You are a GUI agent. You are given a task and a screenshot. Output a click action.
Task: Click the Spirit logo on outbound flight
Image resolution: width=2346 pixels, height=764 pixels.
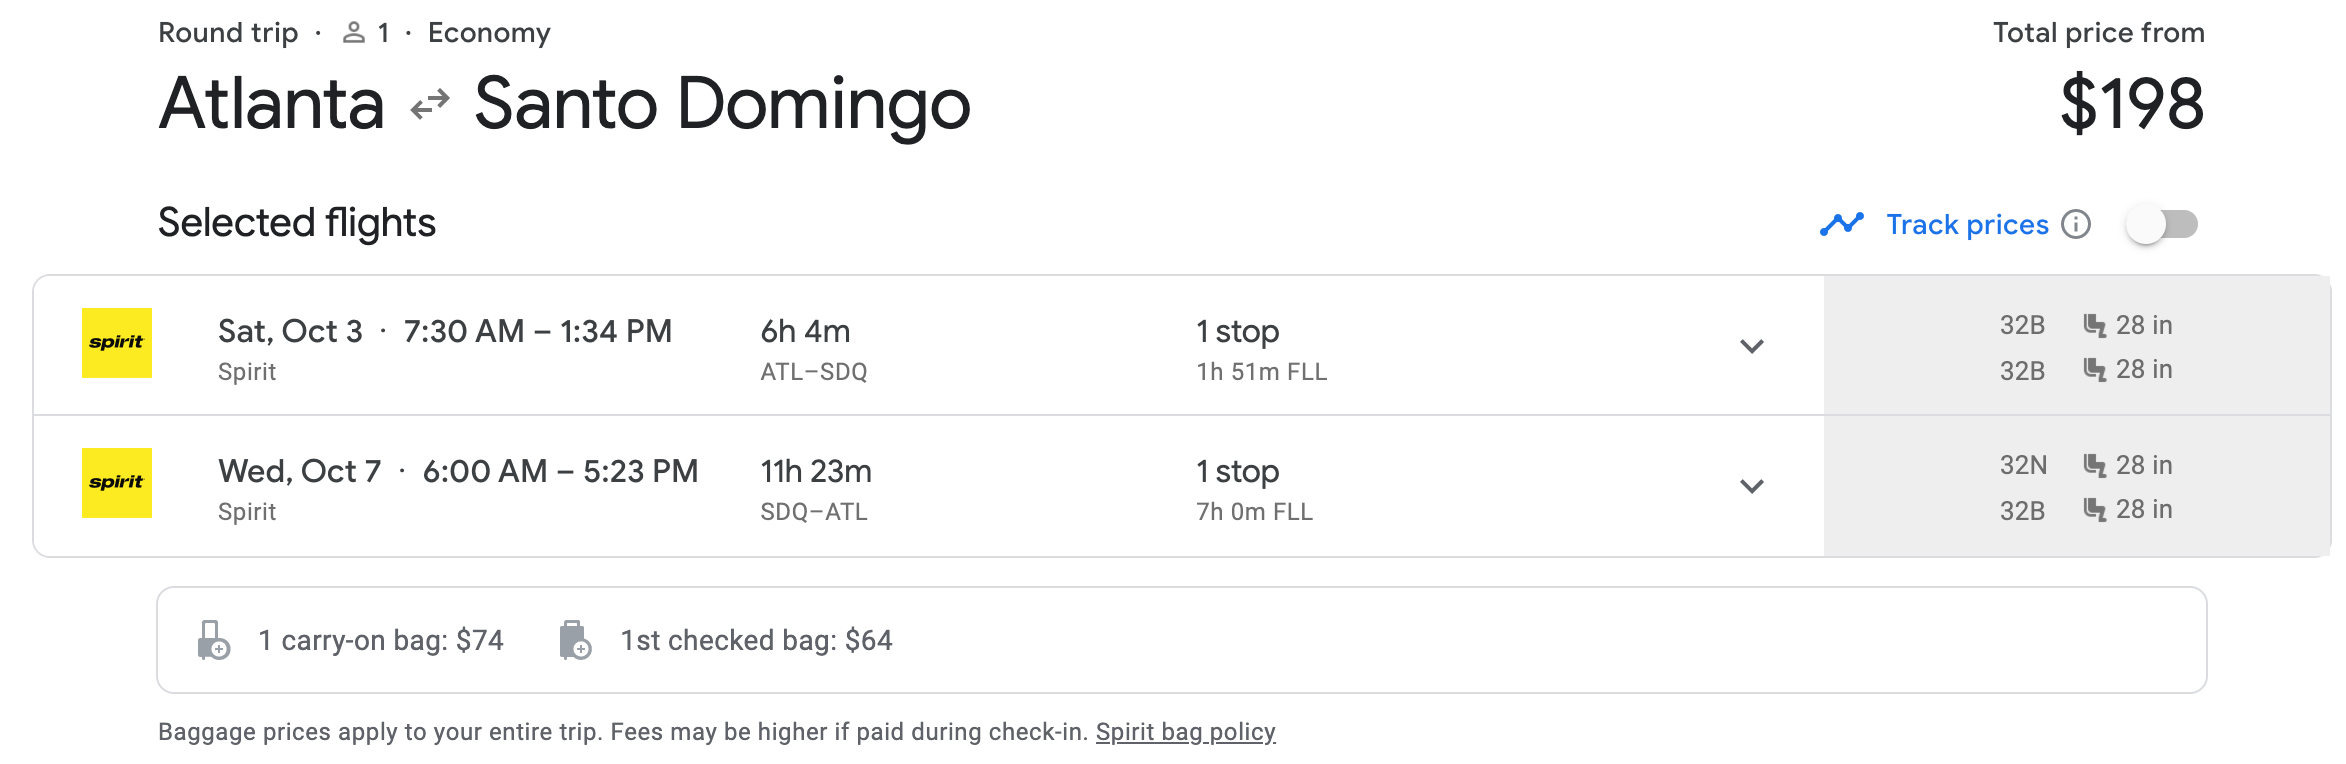coord(117,343)
